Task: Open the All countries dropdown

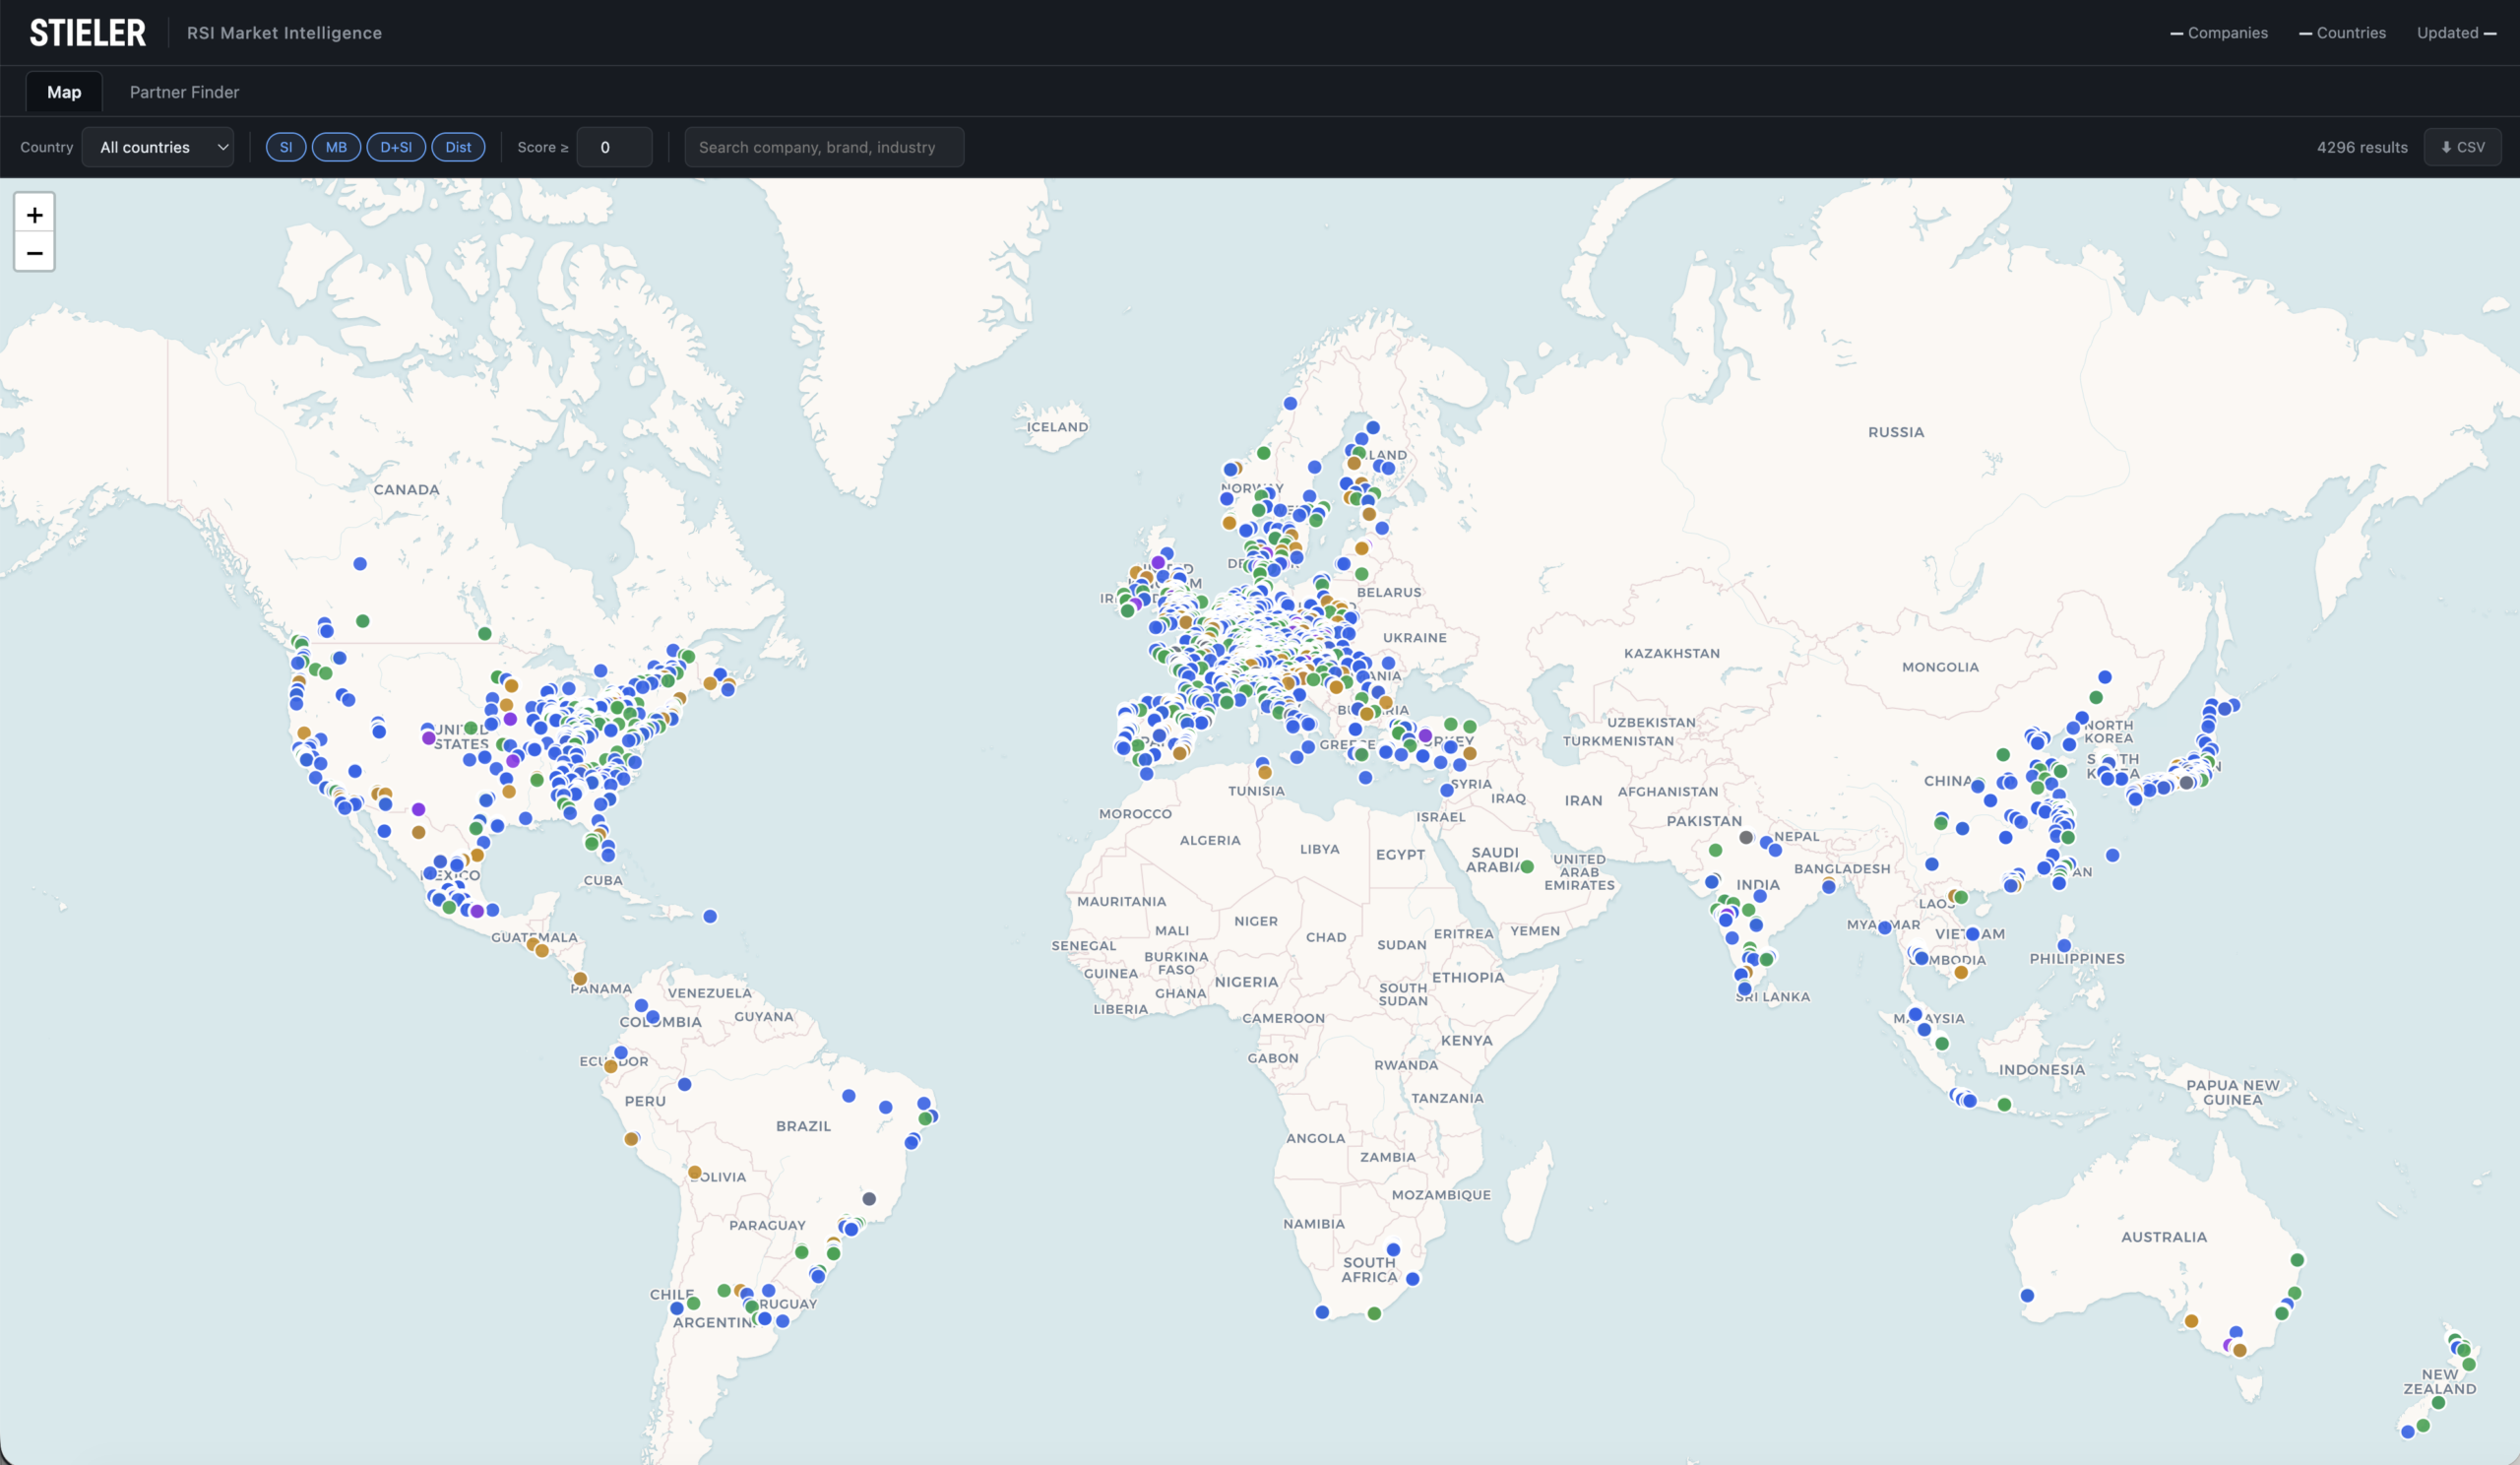Action: point(158,147)
